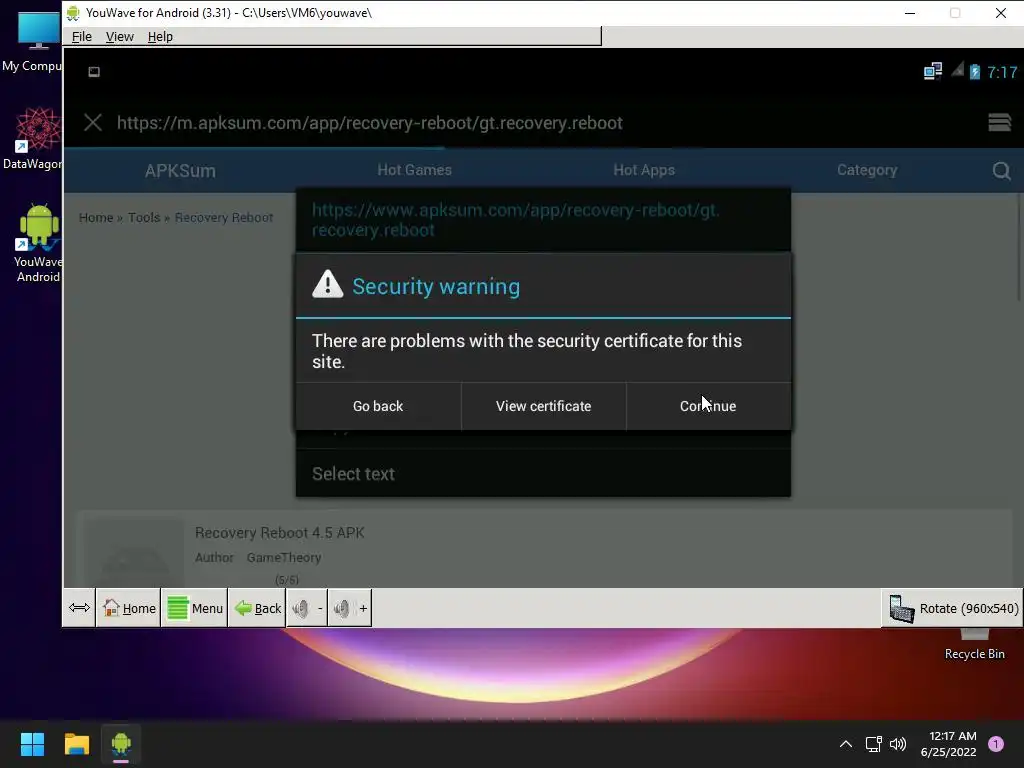Raise volume with the speaker plus button
Viewport: 1024px width, 768px height.
[349, 608]
